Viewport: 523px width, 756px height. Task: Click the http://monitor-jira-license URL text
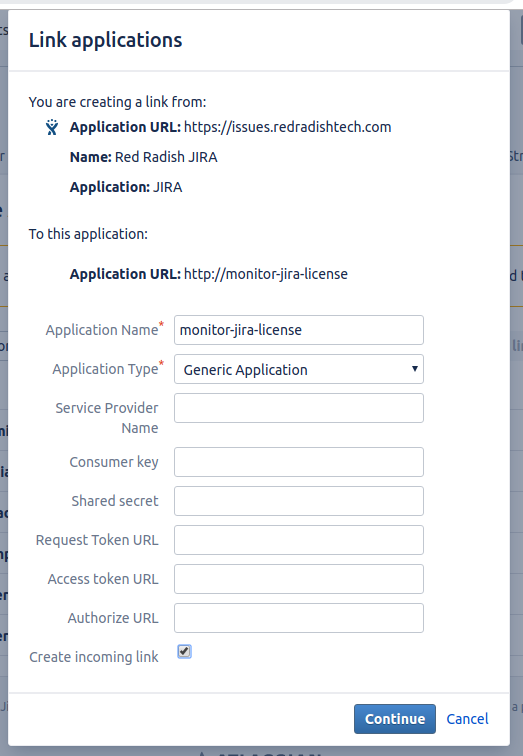point(266,274)
